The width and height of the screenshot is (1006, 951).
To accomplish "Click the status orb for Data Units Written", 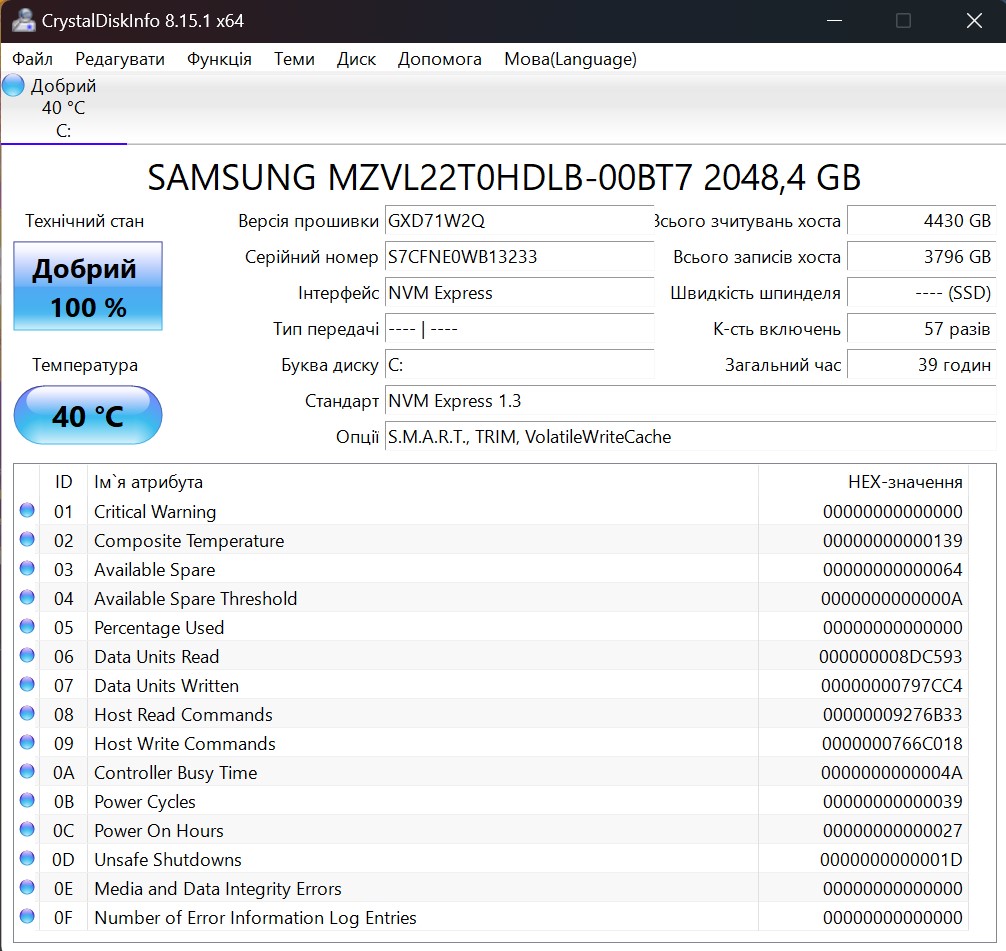I will (x=27, y=685).
